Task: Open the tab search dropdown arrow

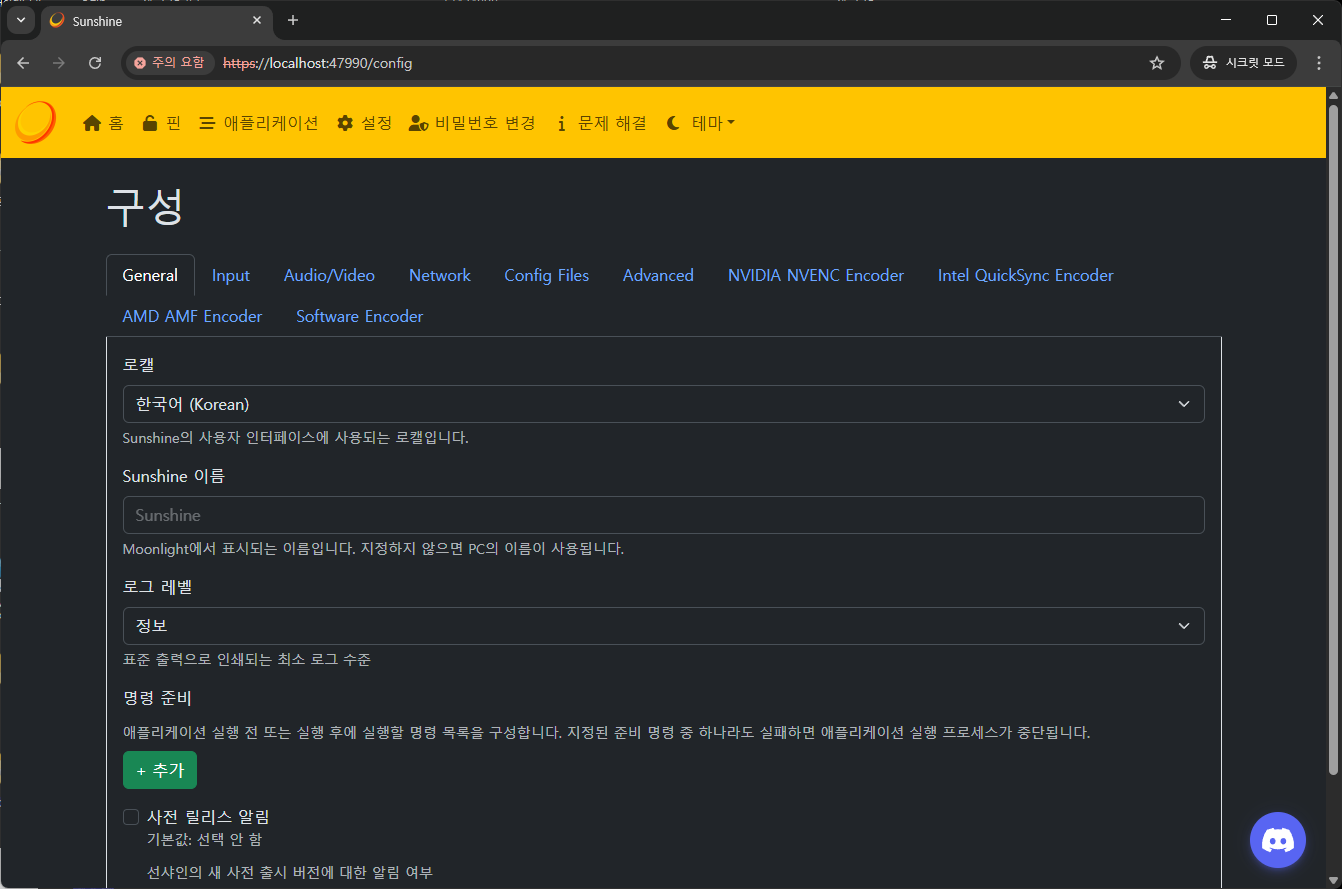Action: pos(21,20)
